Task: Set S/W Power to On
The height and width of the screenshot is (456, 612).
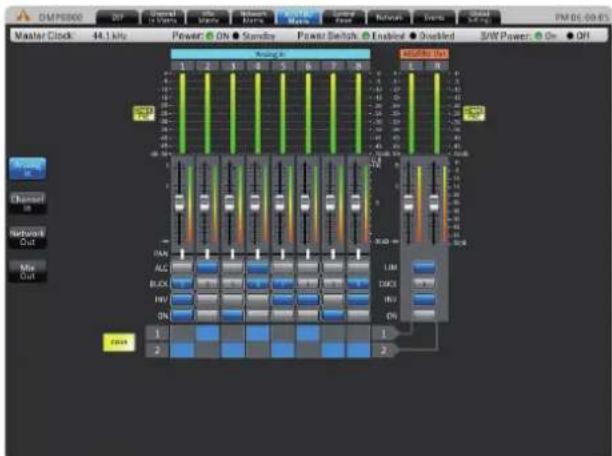Action: [539, 36]
